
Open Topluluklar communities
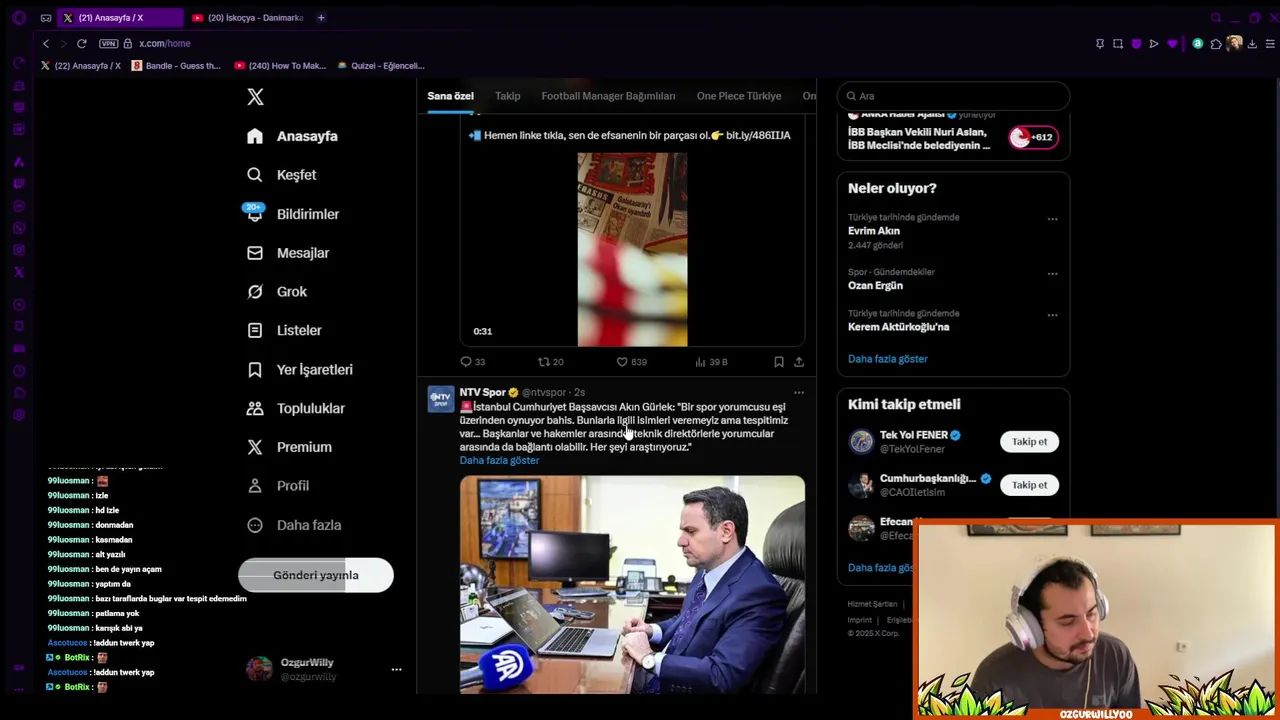[296, 408]
